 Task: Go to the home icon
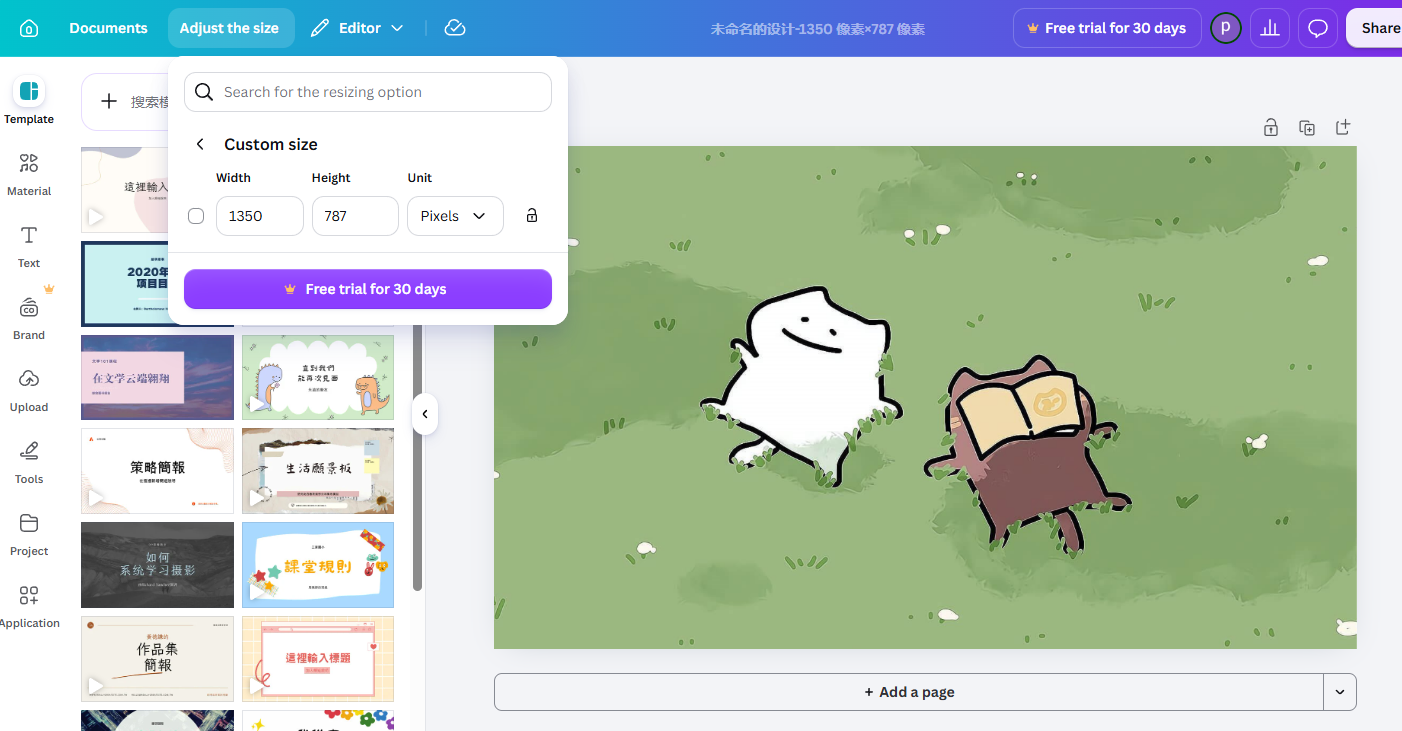click(29, 28)
